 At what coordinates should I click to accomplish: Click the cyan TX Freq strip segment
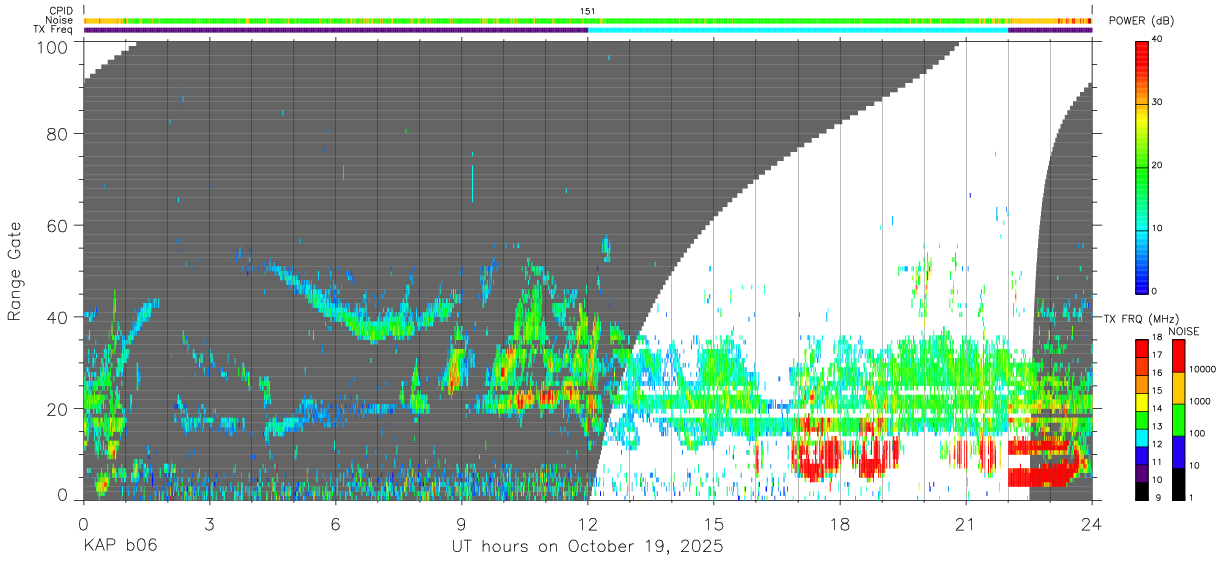click(798, 30)
